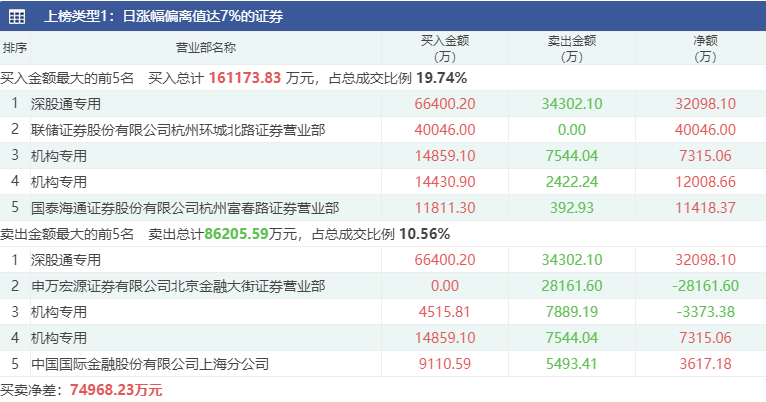
Task: Click the 卖出金额最大的前5名 heading
Action: coord(67,234)
